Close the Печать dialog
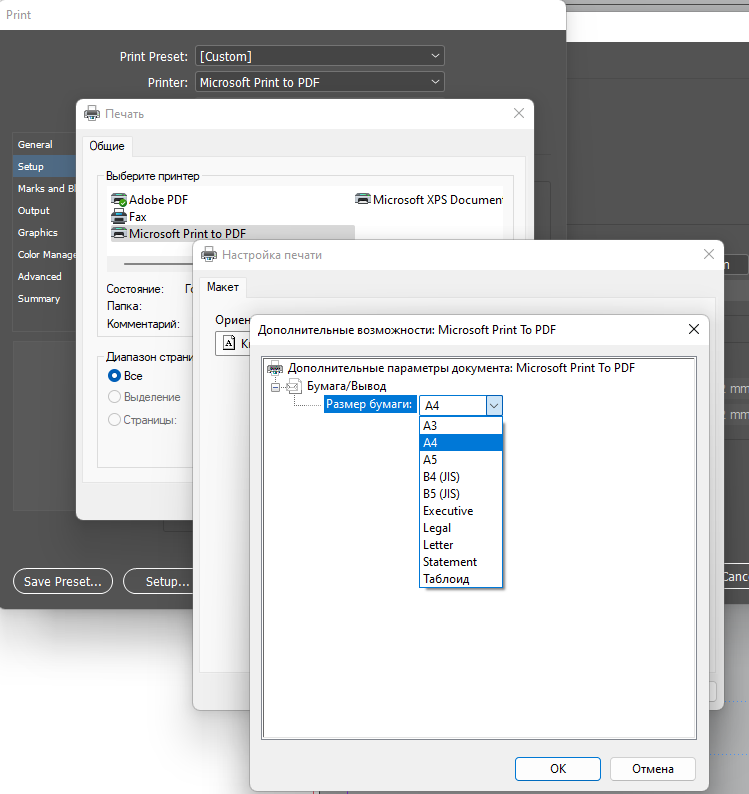Image resolution: width=749 pixels, height=794 pixels. click(x=519, y=113)
